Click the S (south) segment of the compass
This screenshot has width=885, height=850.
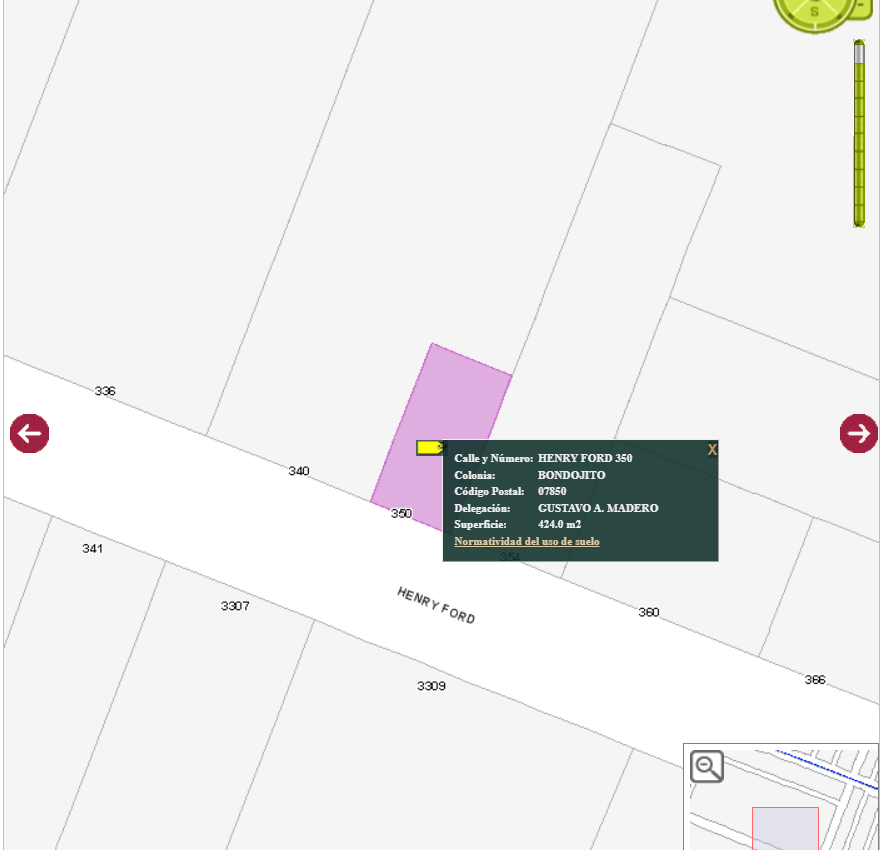pyautogui.click(x=814, y=12)
